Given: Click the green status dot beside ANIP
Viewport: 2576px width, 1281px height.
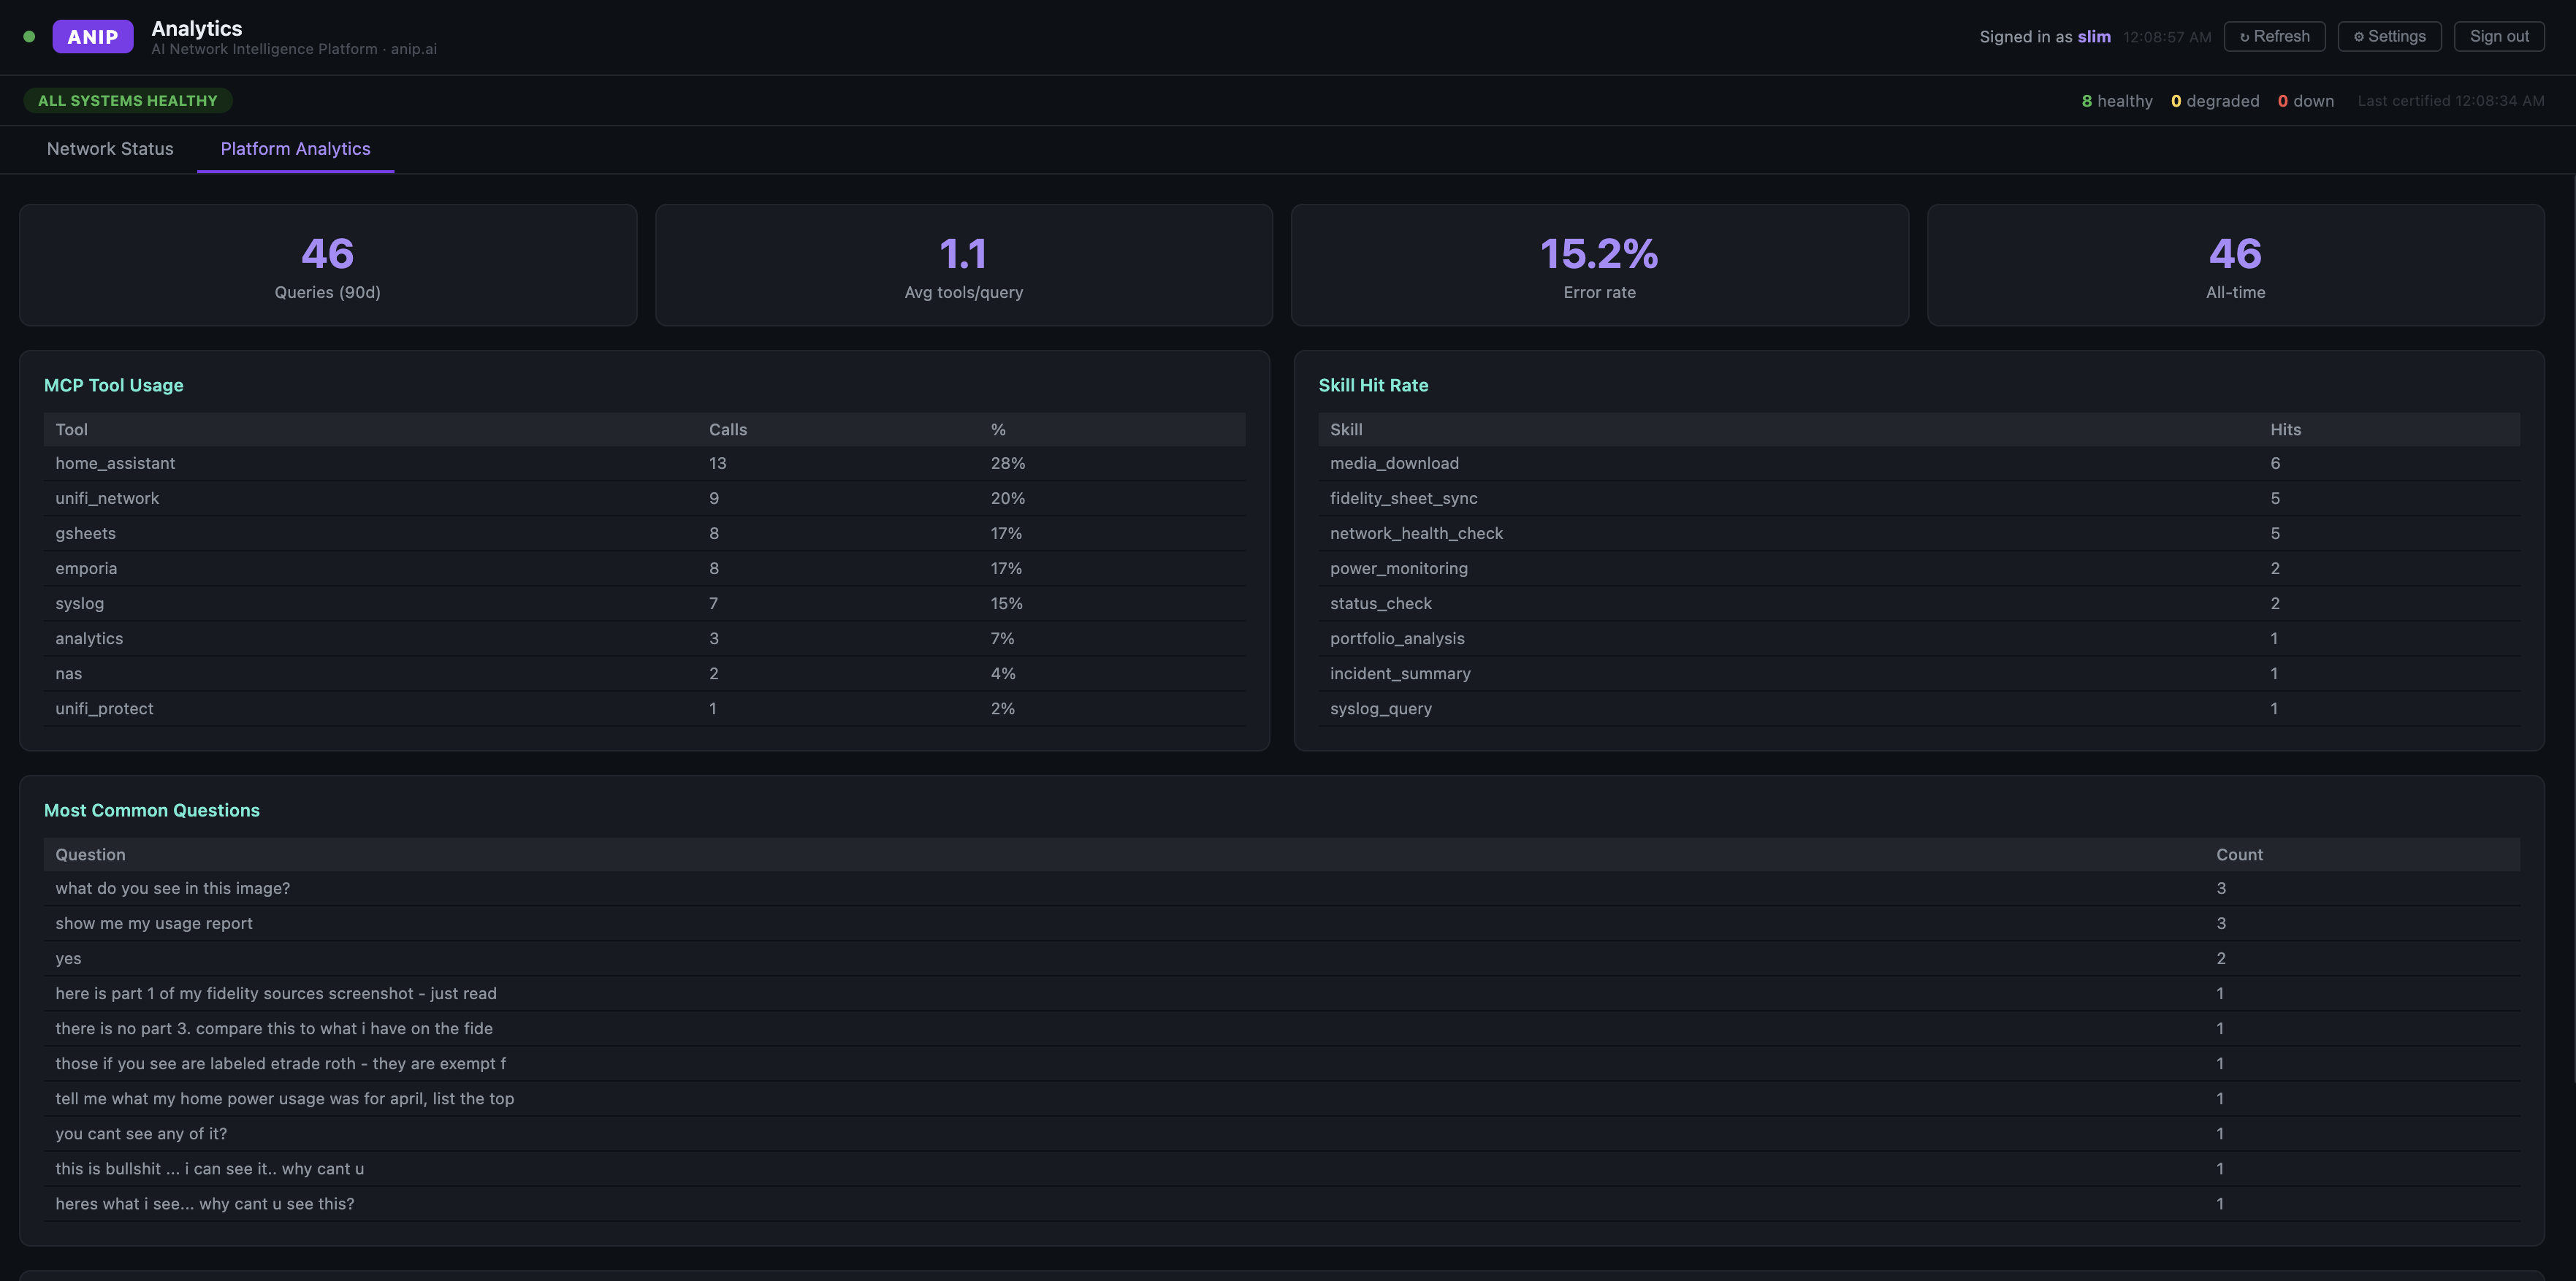Looking at the screenshot, I should pos(29,37).
